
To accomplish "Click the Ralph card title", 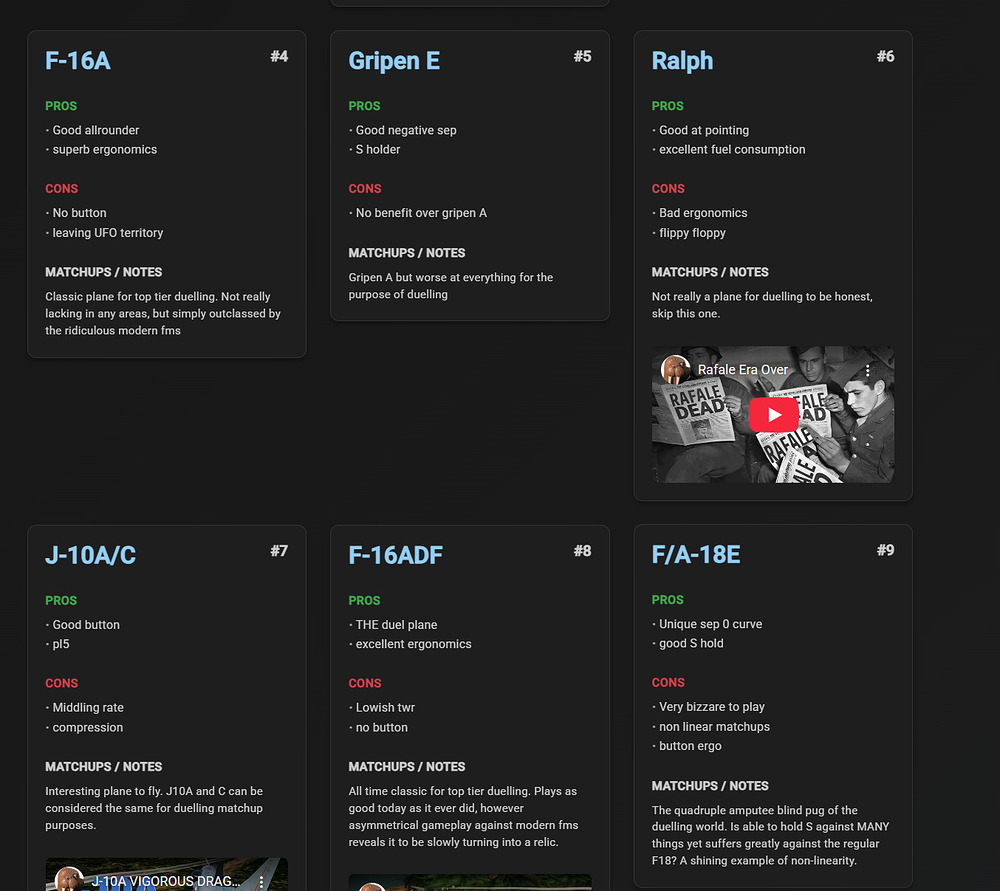I will click(682, 61).
